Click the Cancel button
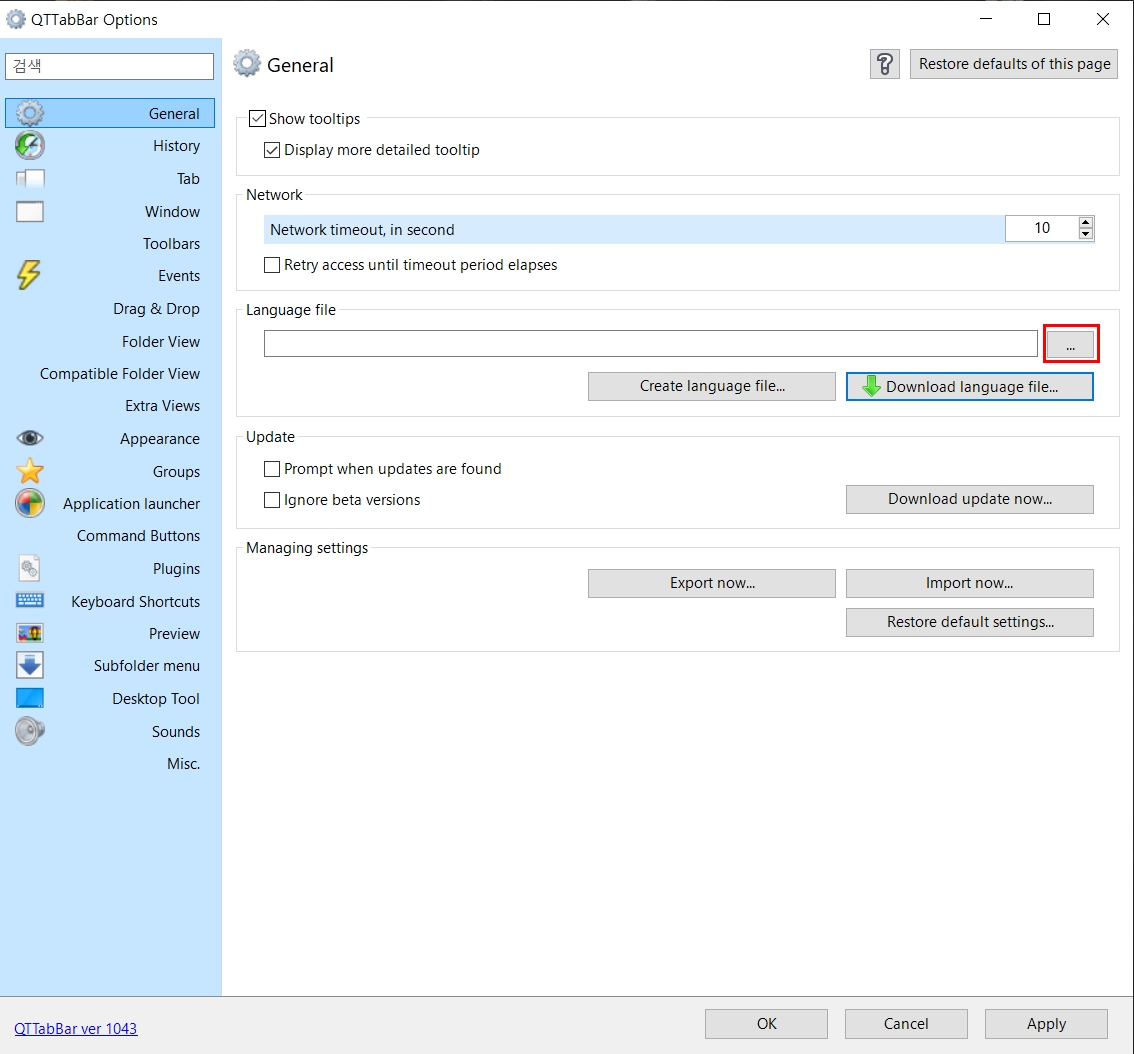 click(x=906, y=1024)
